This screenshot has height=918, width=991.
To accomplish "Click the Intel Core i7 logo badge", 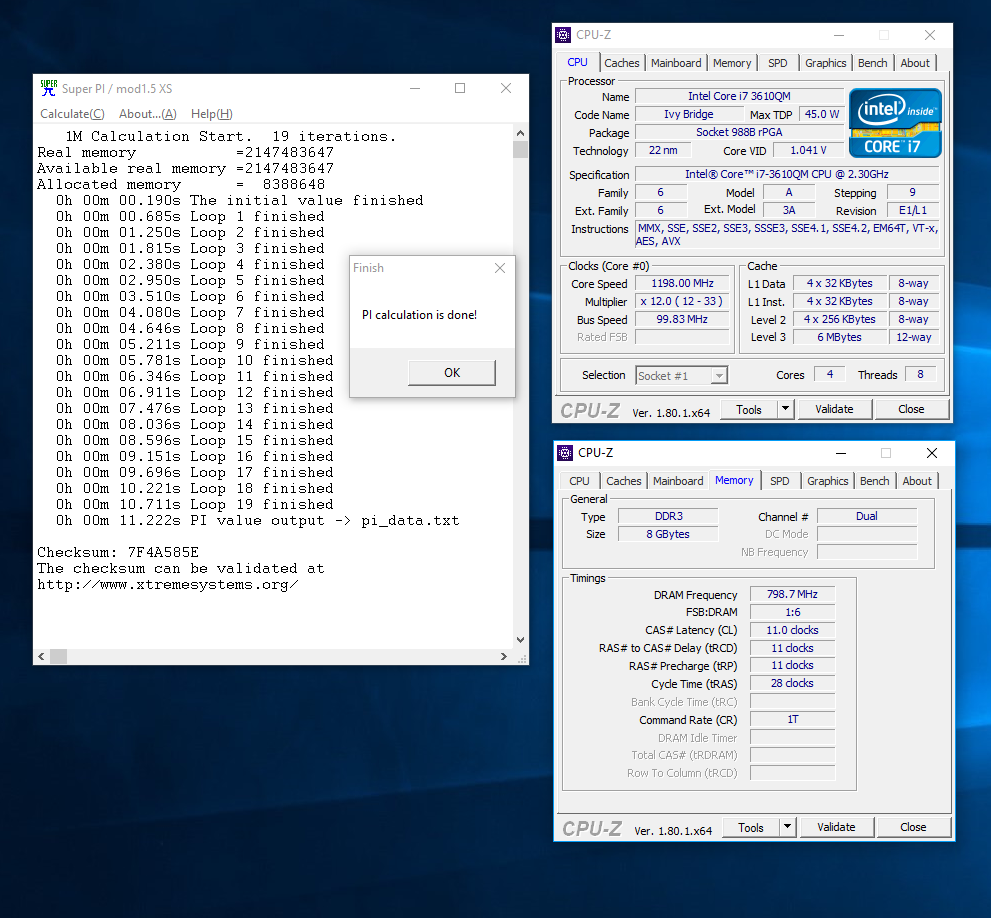I will pyautogui.click(x=895, y=123).
